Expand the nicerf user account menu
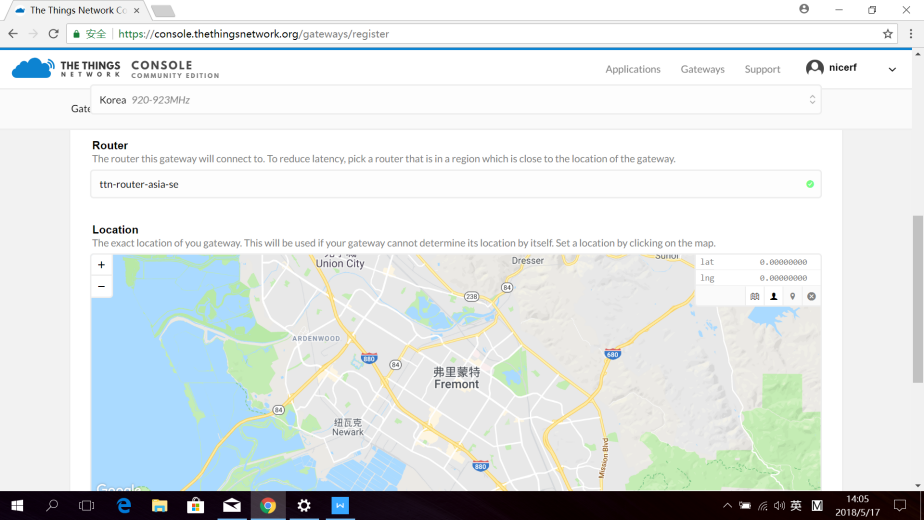The width and height of the screenshot is (924, 520). [892, 69]
